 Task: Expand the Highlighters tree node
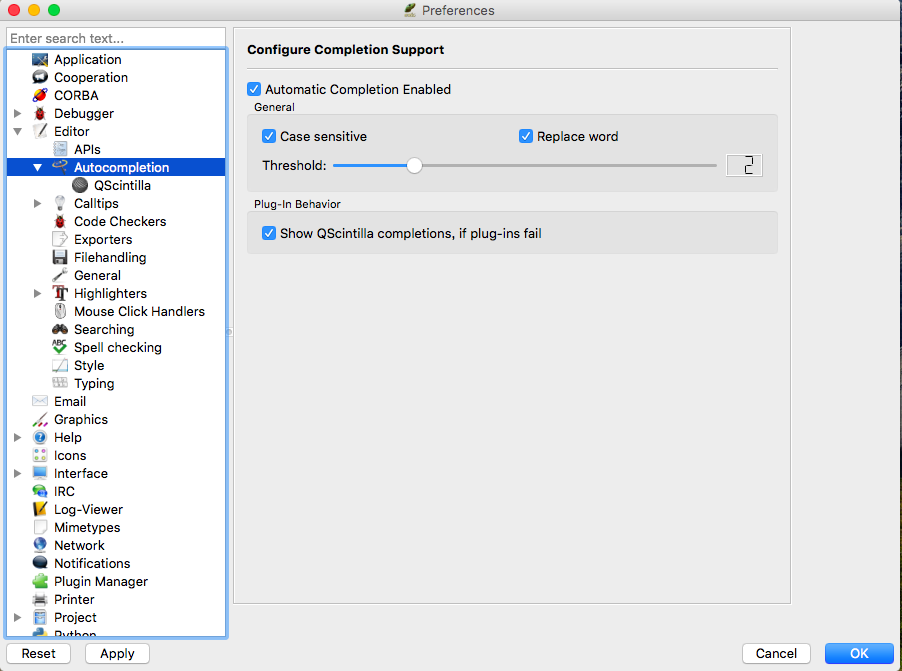(38, 294)
